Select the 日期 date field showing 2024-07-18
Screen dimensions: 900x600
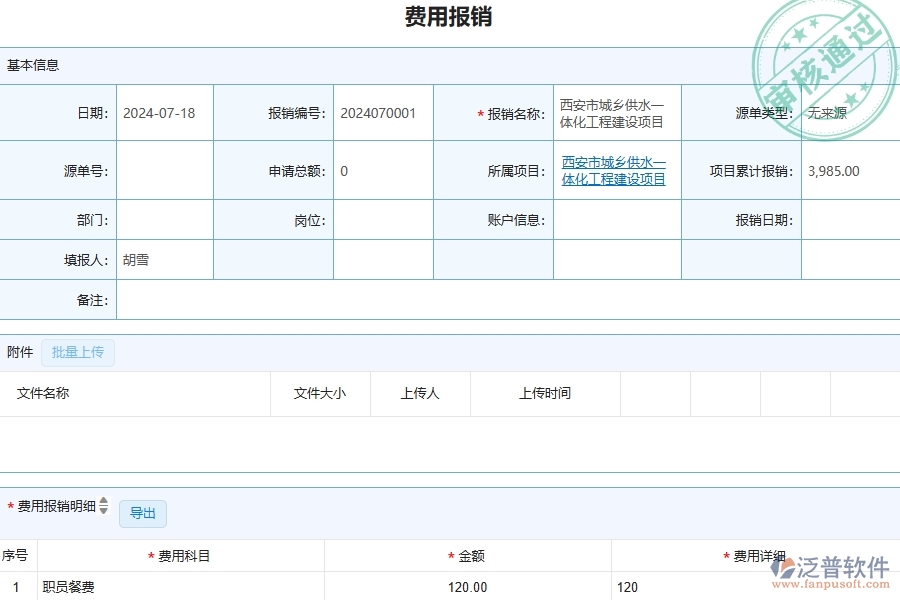[160, 112]
